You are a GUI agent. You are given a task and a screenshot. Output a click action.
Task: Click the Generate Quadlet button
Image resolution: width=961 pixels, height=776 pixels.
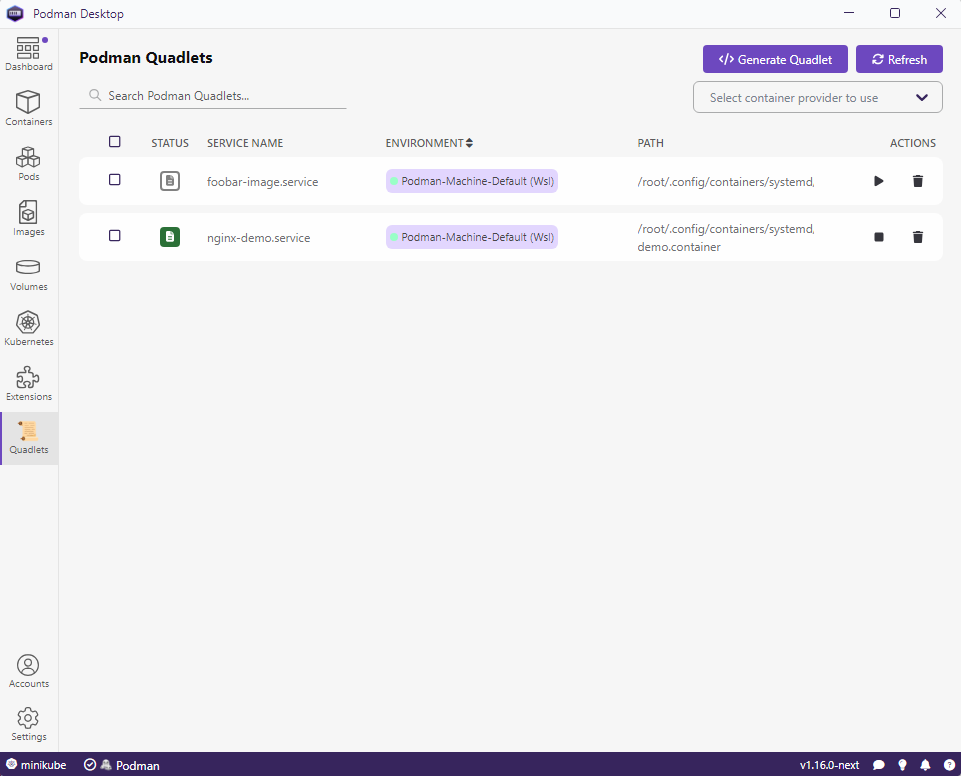pyautogui.click(x=775, y=60)
